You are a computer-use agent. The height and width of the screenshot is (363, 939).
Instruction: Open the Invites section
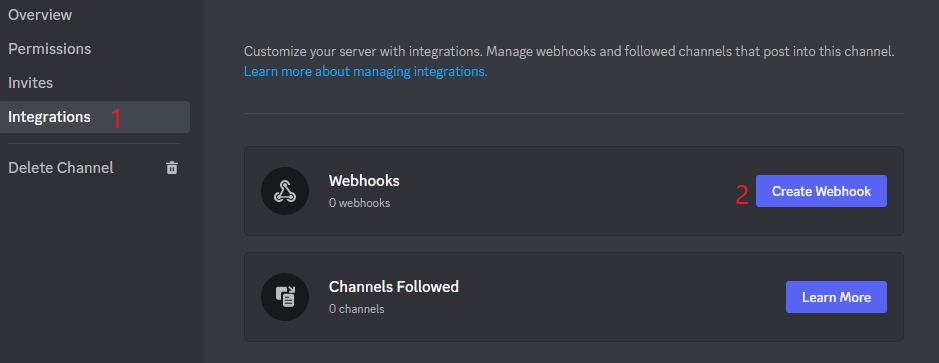[31, 83]
